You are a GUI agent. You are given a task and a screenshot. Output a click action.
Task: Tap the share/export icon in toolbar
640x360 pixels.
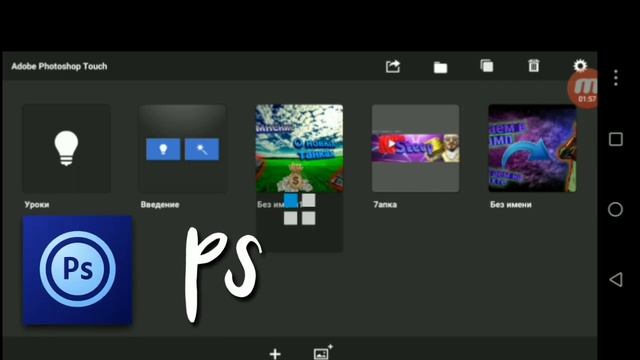coord(393,66)
